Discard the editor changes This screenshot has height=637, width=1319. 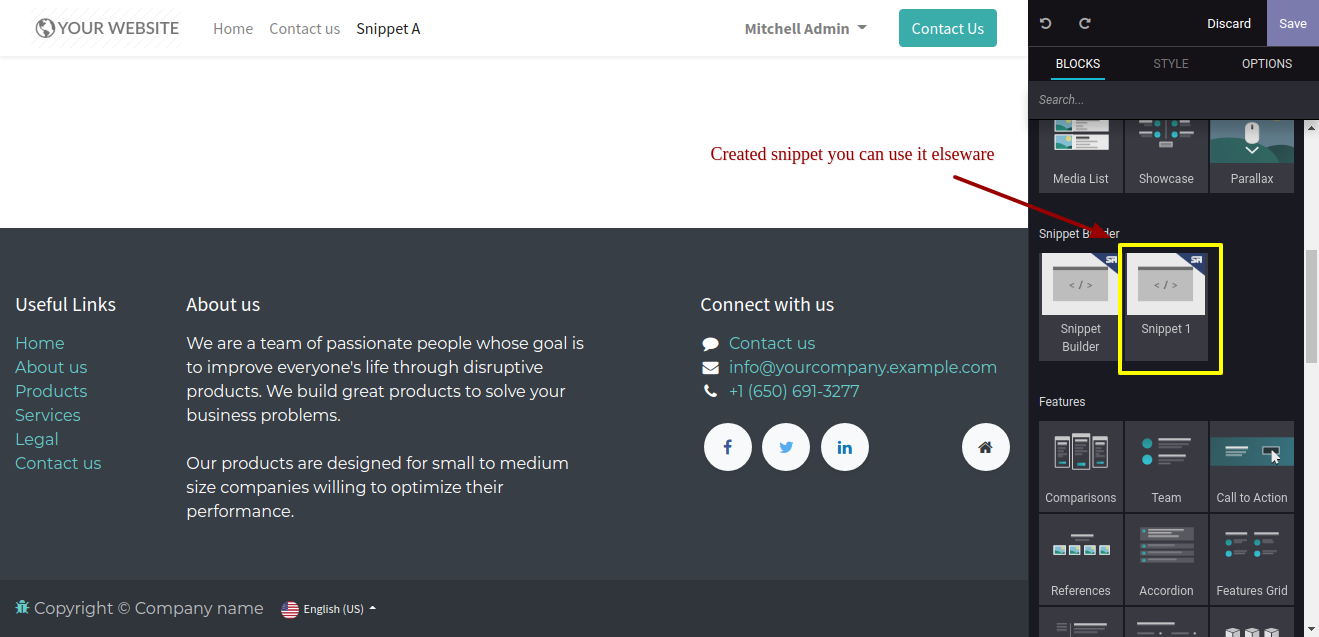1228,23
